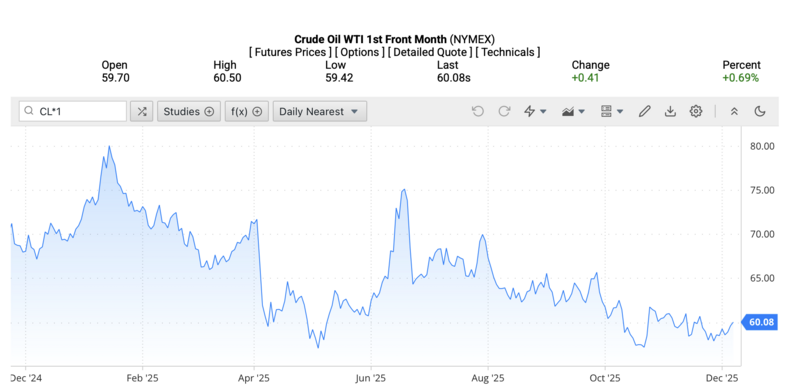Click the Percent value +0.69%
Screen dimensions: 800x387
740,78
